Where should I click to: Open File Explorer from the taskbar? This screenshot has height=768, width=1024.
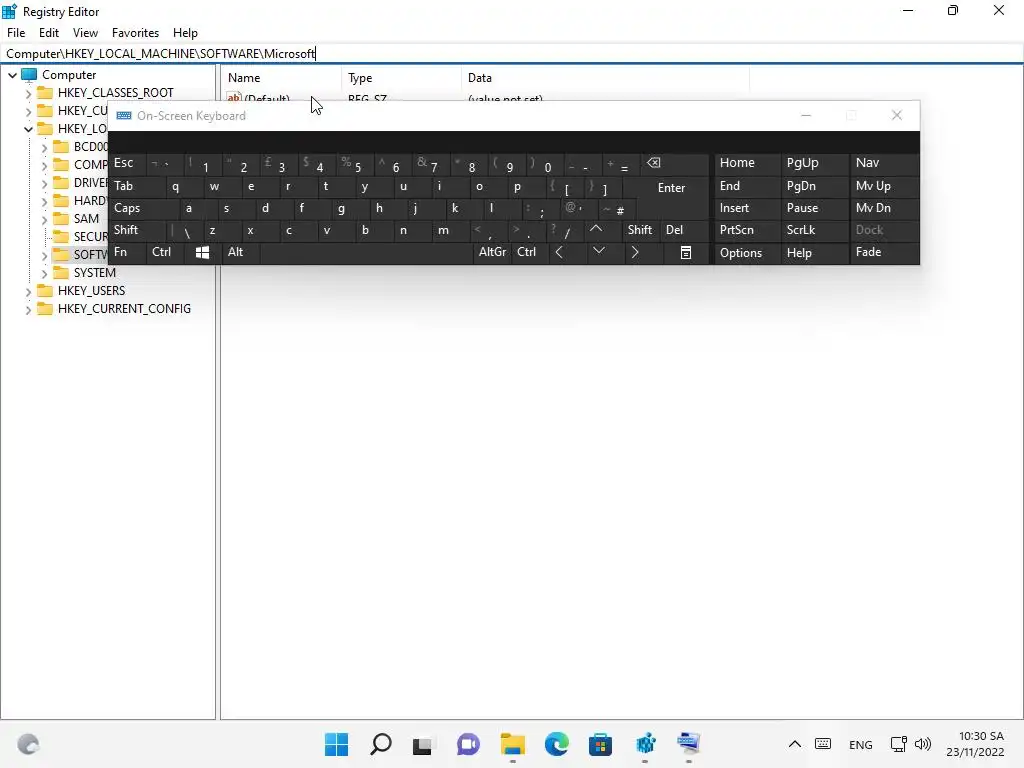[513, 744]
